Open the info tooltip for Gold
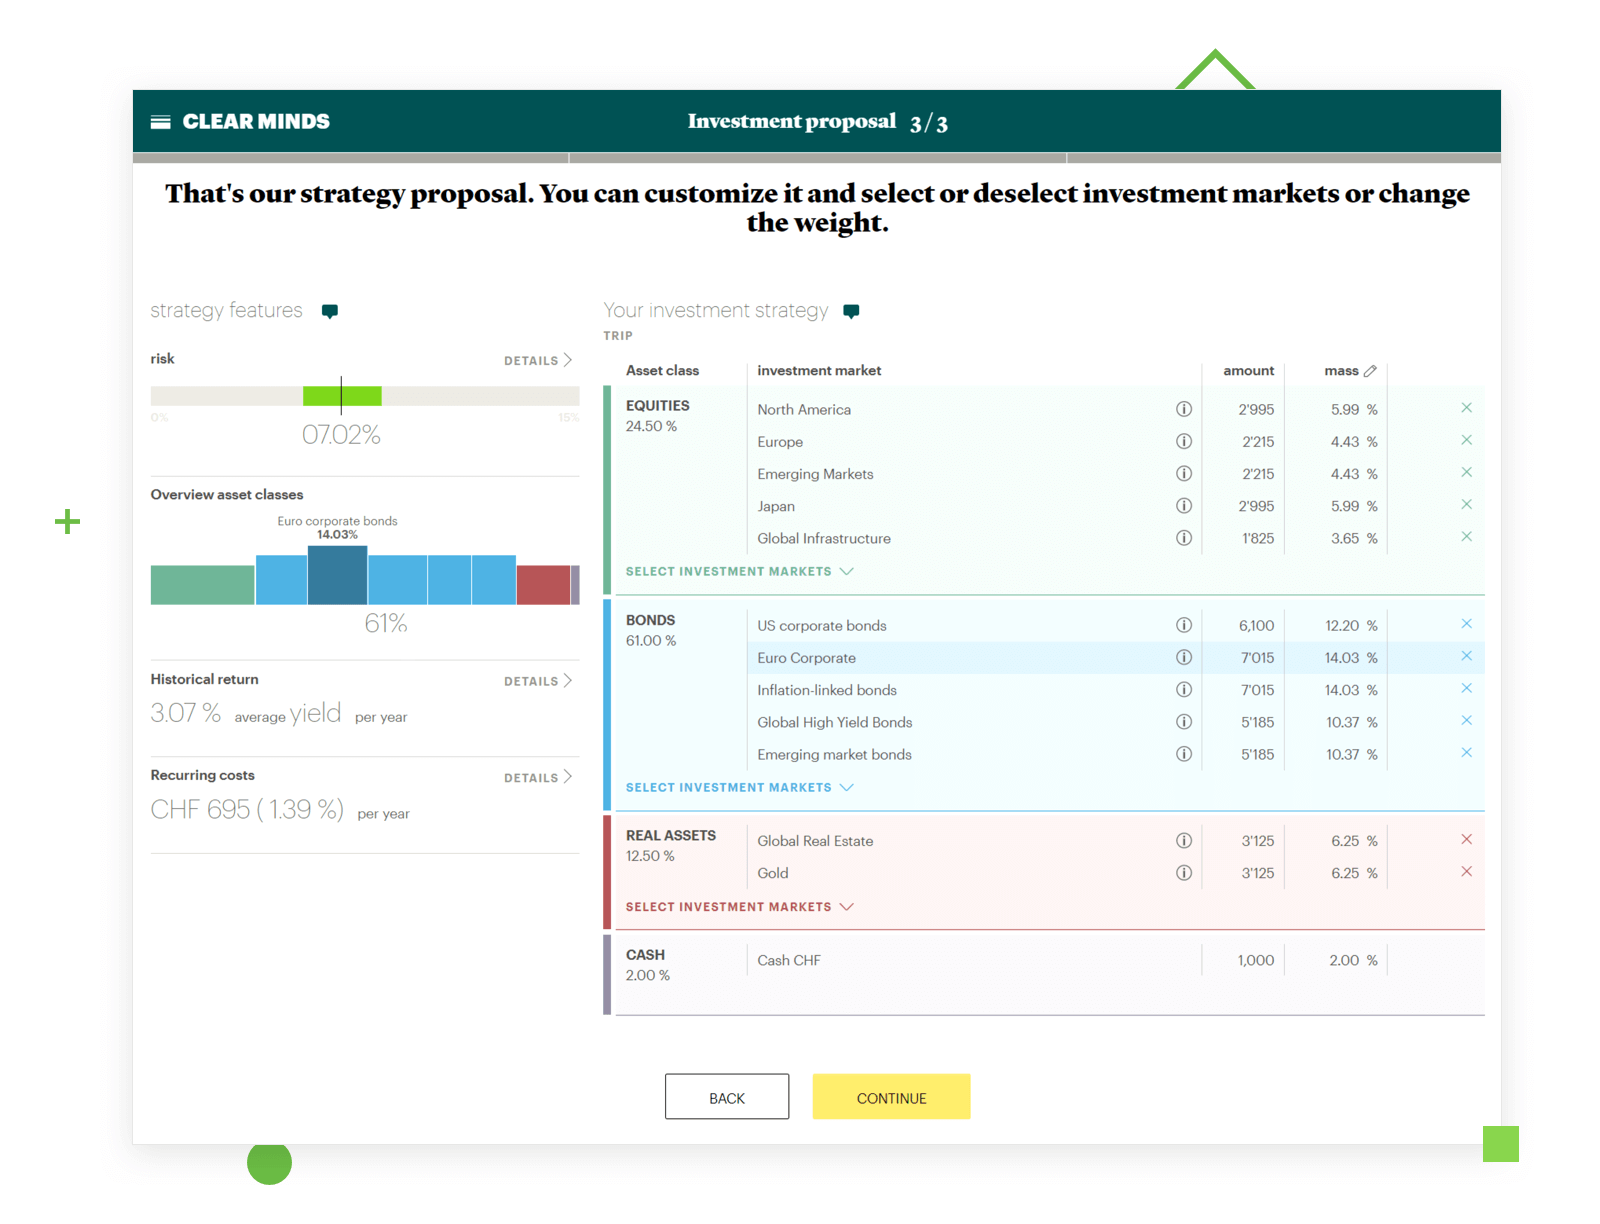This screenshot has height=1224, width=1600. point(1184,872)
